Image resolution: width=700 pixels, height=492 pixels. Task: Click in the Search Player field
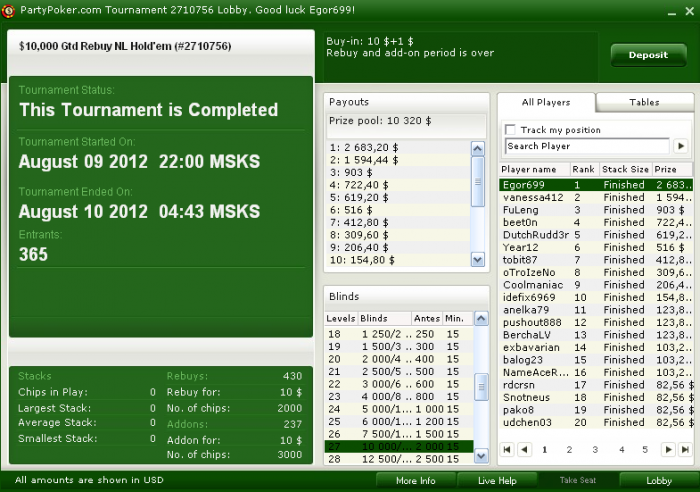tap(586, 146)
